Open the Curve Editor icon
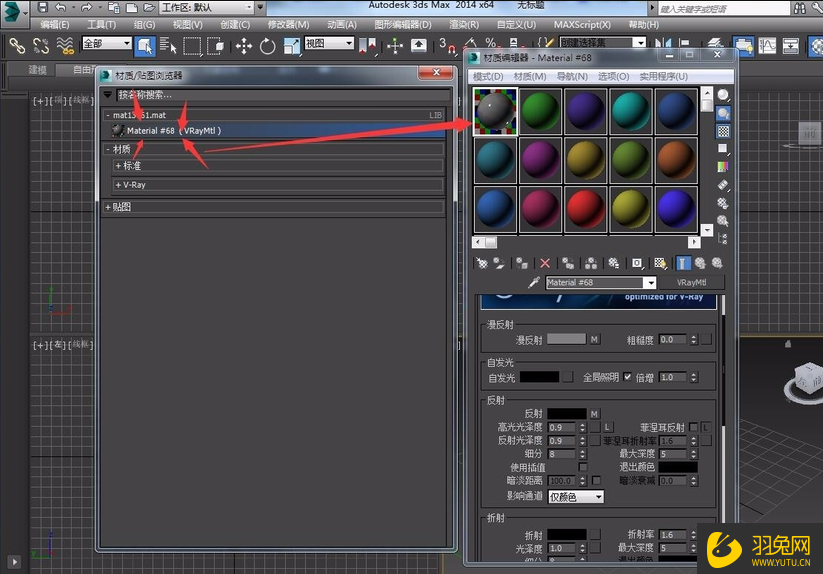The image size is (823, 574). tap(767, 46)
